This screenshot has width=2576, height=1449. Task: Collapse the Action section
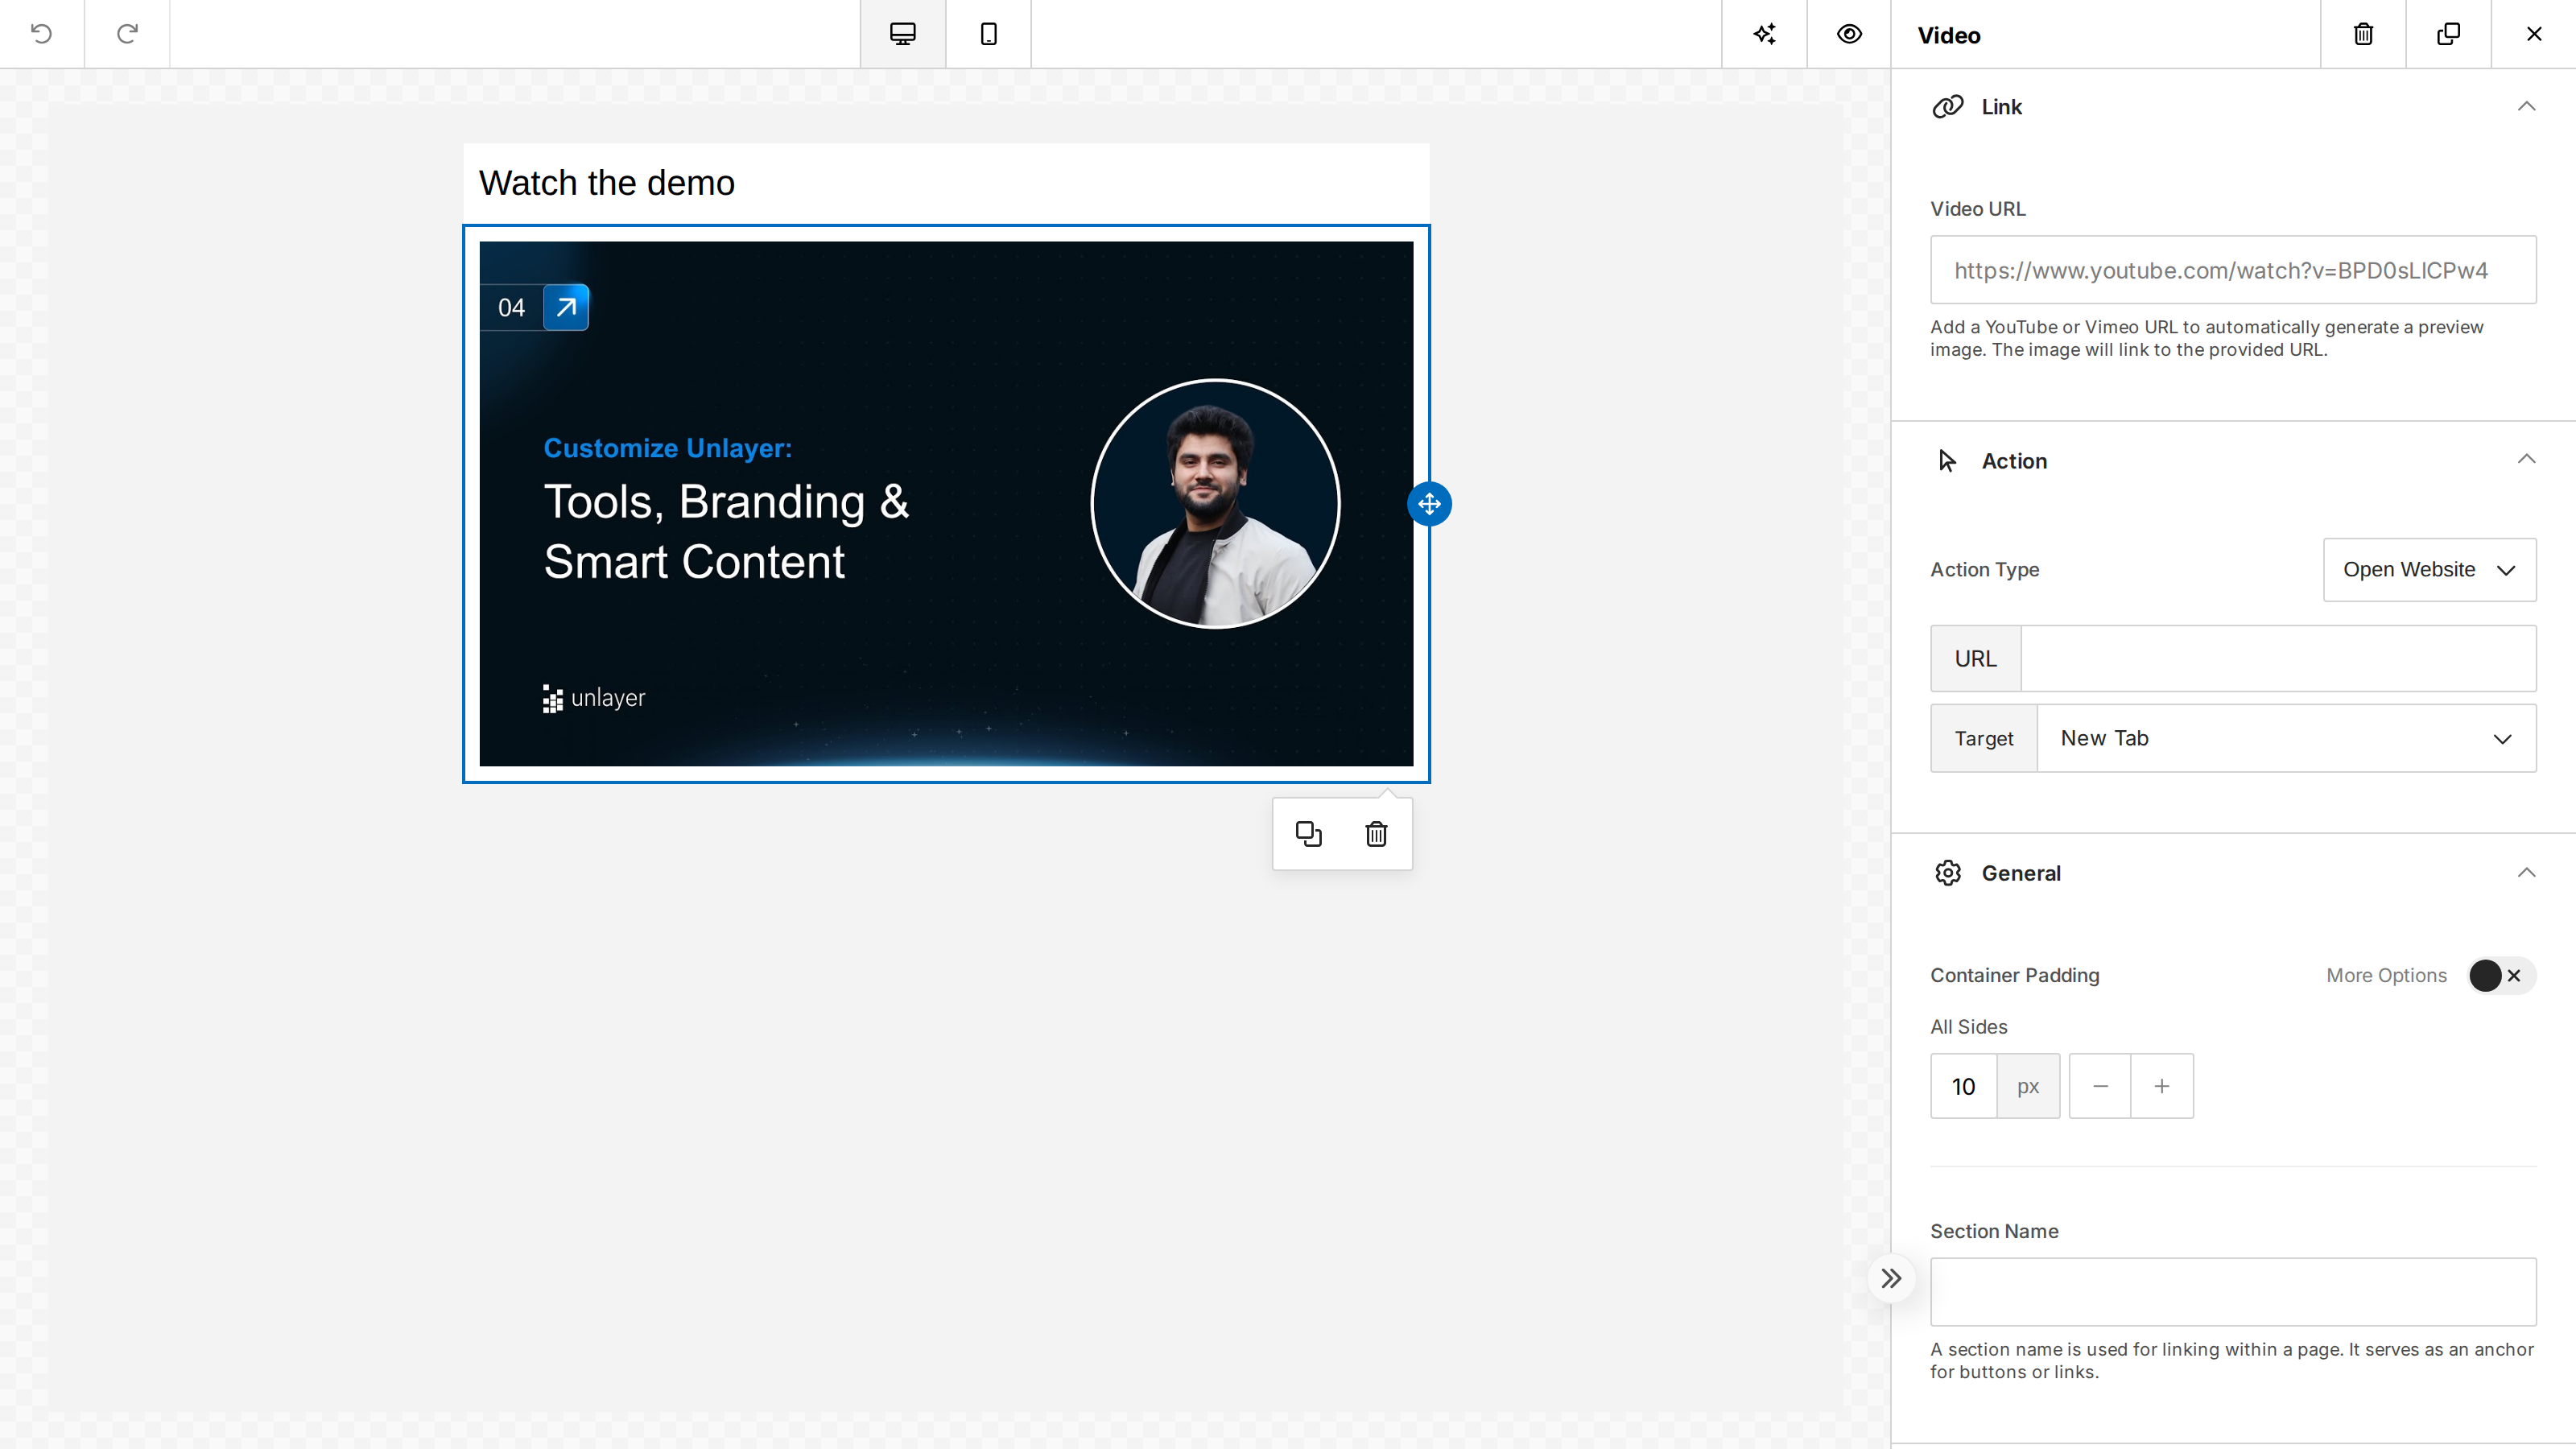pos(2526,459)
